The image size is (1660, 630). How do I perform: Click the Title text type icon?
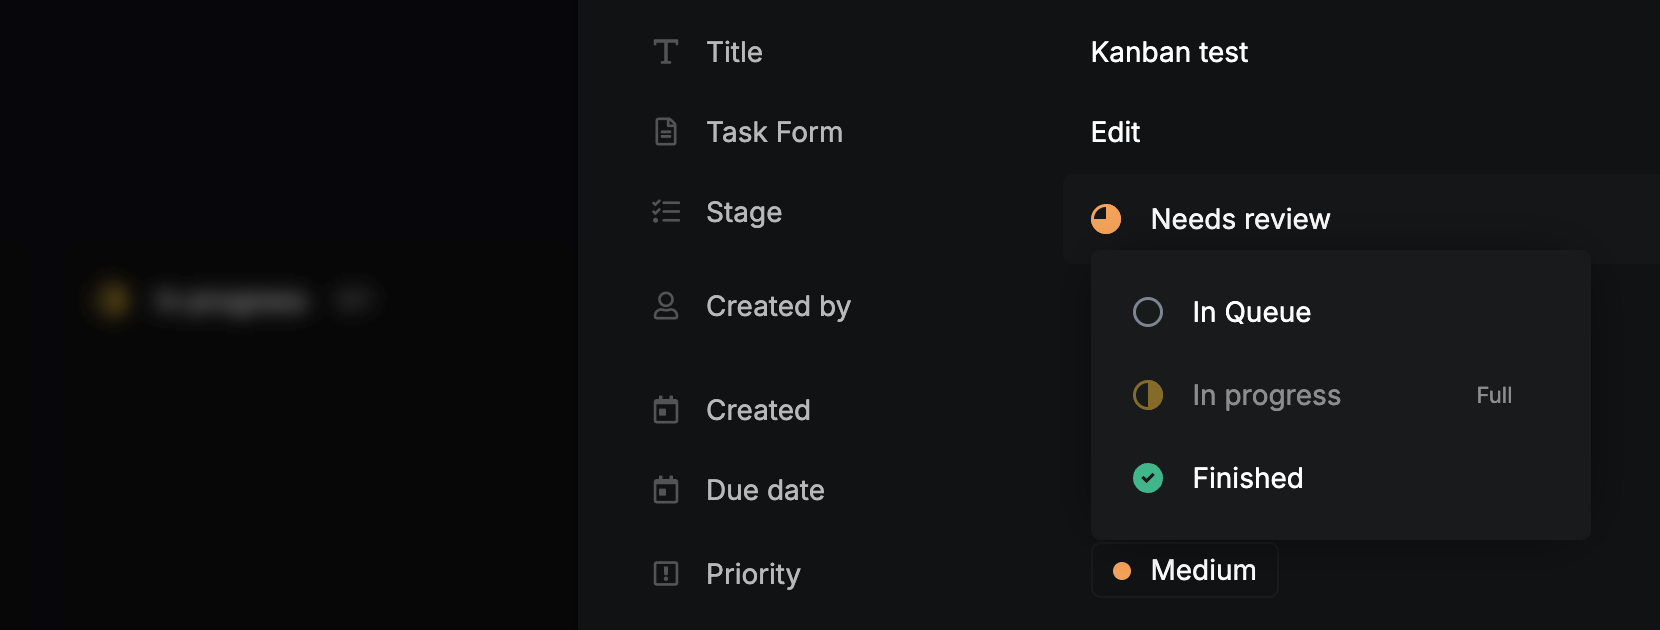[x=666, y=52]
